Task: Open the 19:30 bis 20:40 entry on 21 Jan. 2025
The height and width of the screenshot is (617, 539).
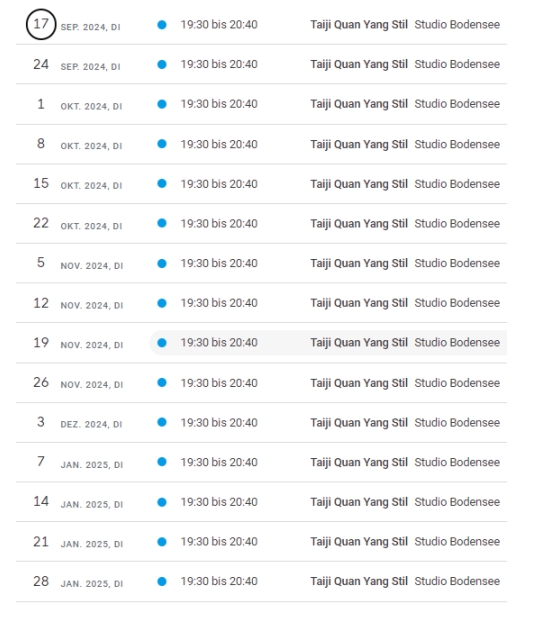Action: [x=219, y=542]
